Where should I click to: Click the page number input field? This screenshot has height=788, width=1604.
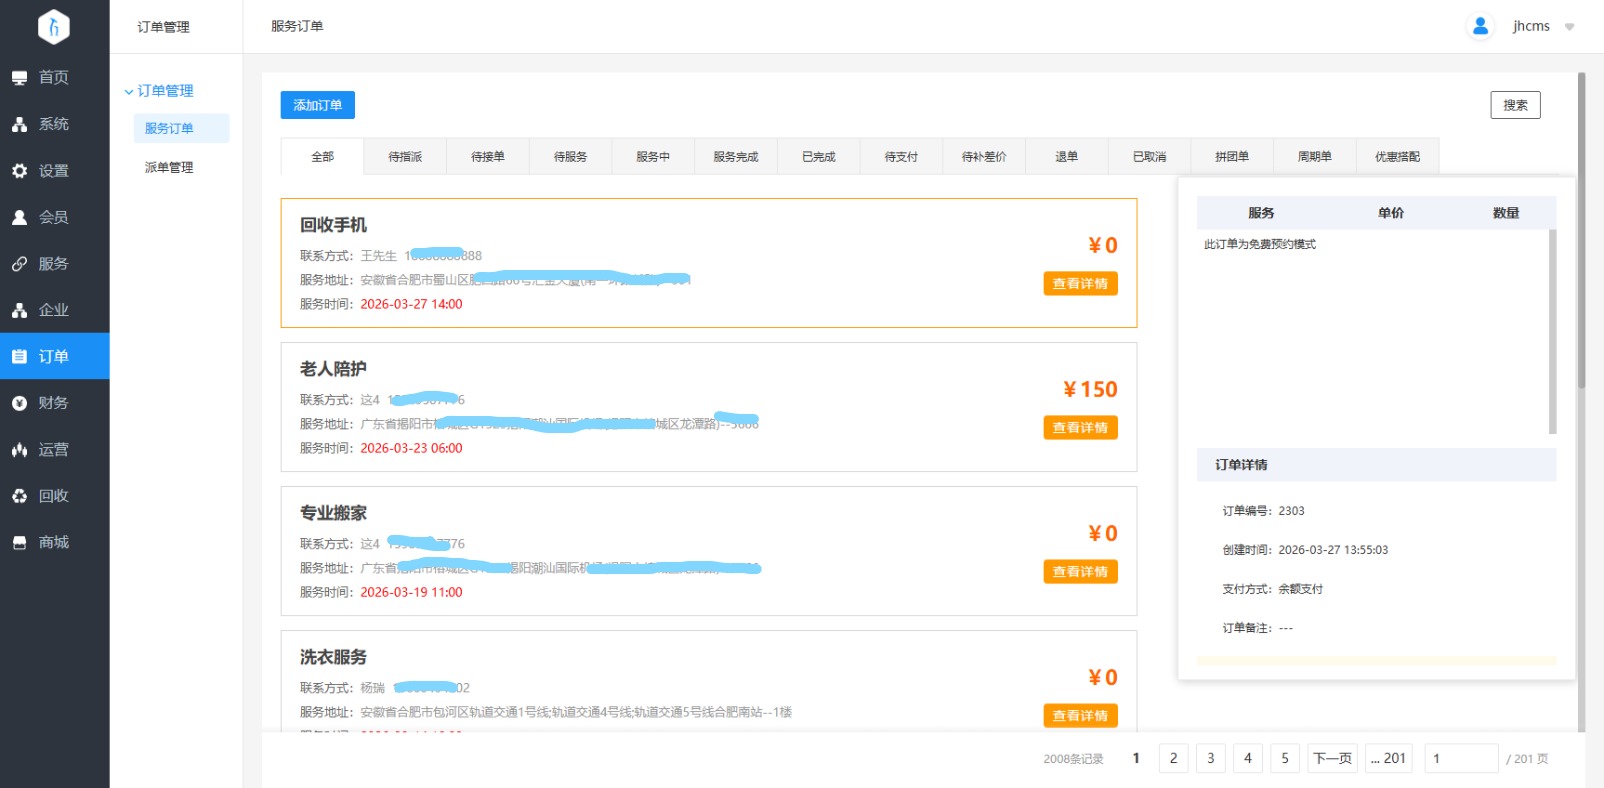pos(1461,758)
